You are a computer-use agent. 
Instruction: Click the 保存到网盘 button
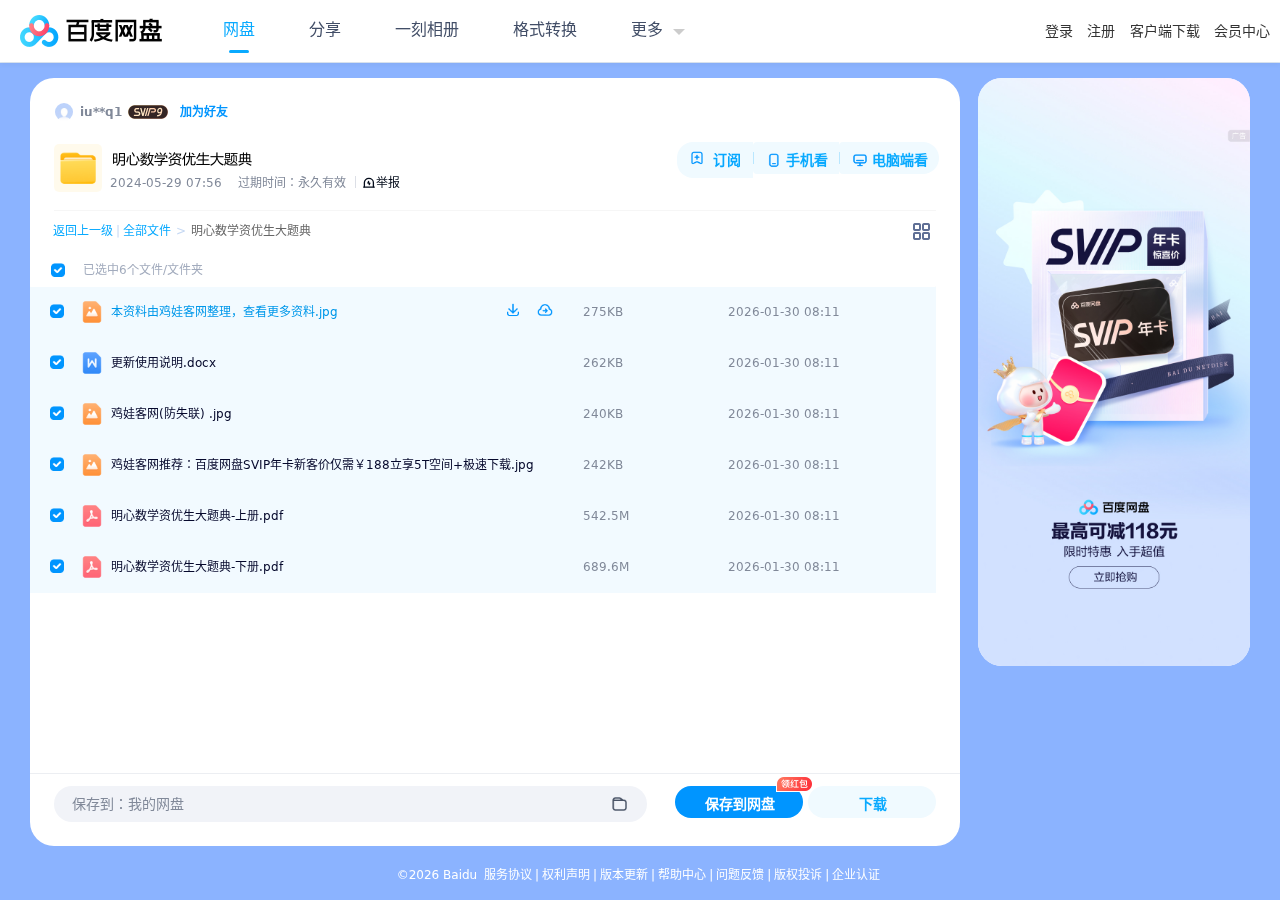tap(739, 803)
